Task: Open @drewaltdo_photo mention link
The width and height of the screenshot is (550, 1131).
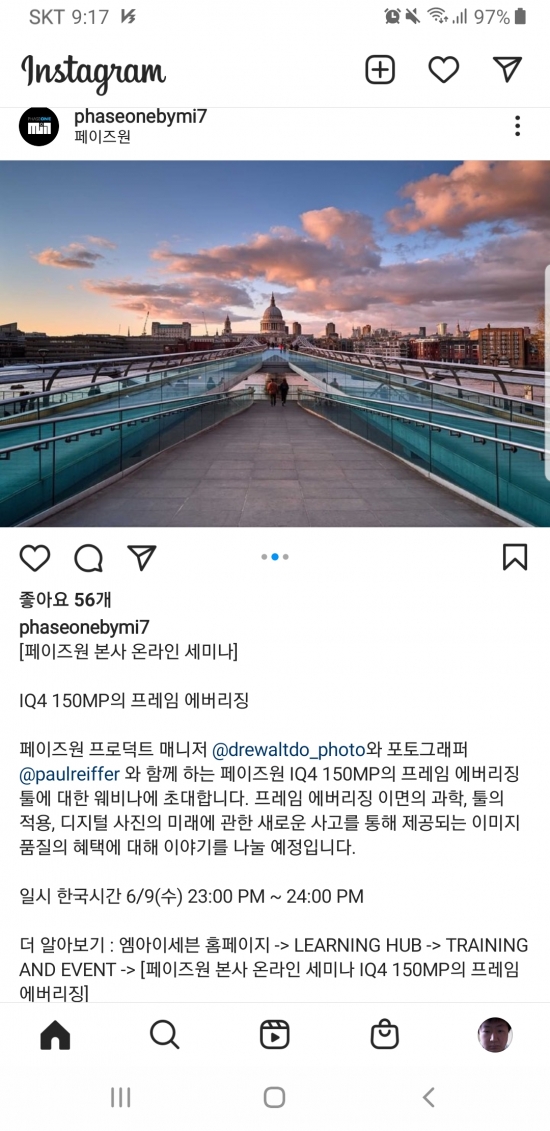Action: [x=288, y=749]
